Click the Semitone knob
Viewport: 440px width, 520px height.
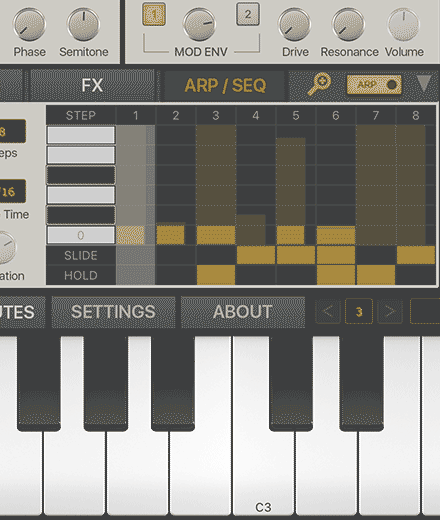[84, 25]
